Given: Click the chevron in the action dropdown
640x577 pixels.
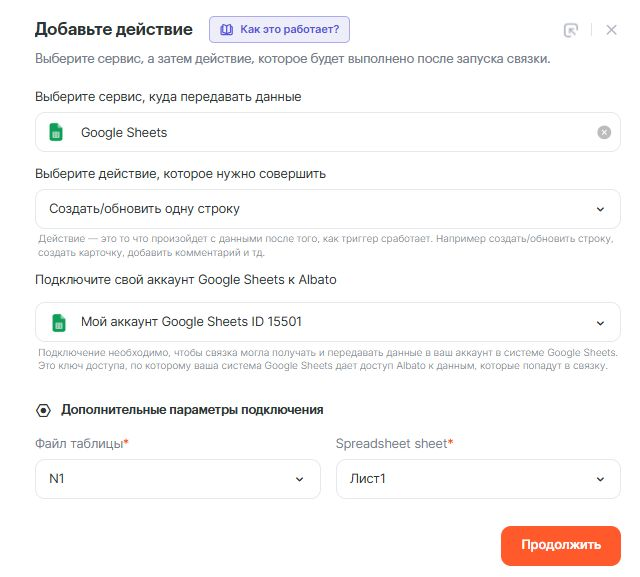Looking at the screenshot, I should 601,209.
